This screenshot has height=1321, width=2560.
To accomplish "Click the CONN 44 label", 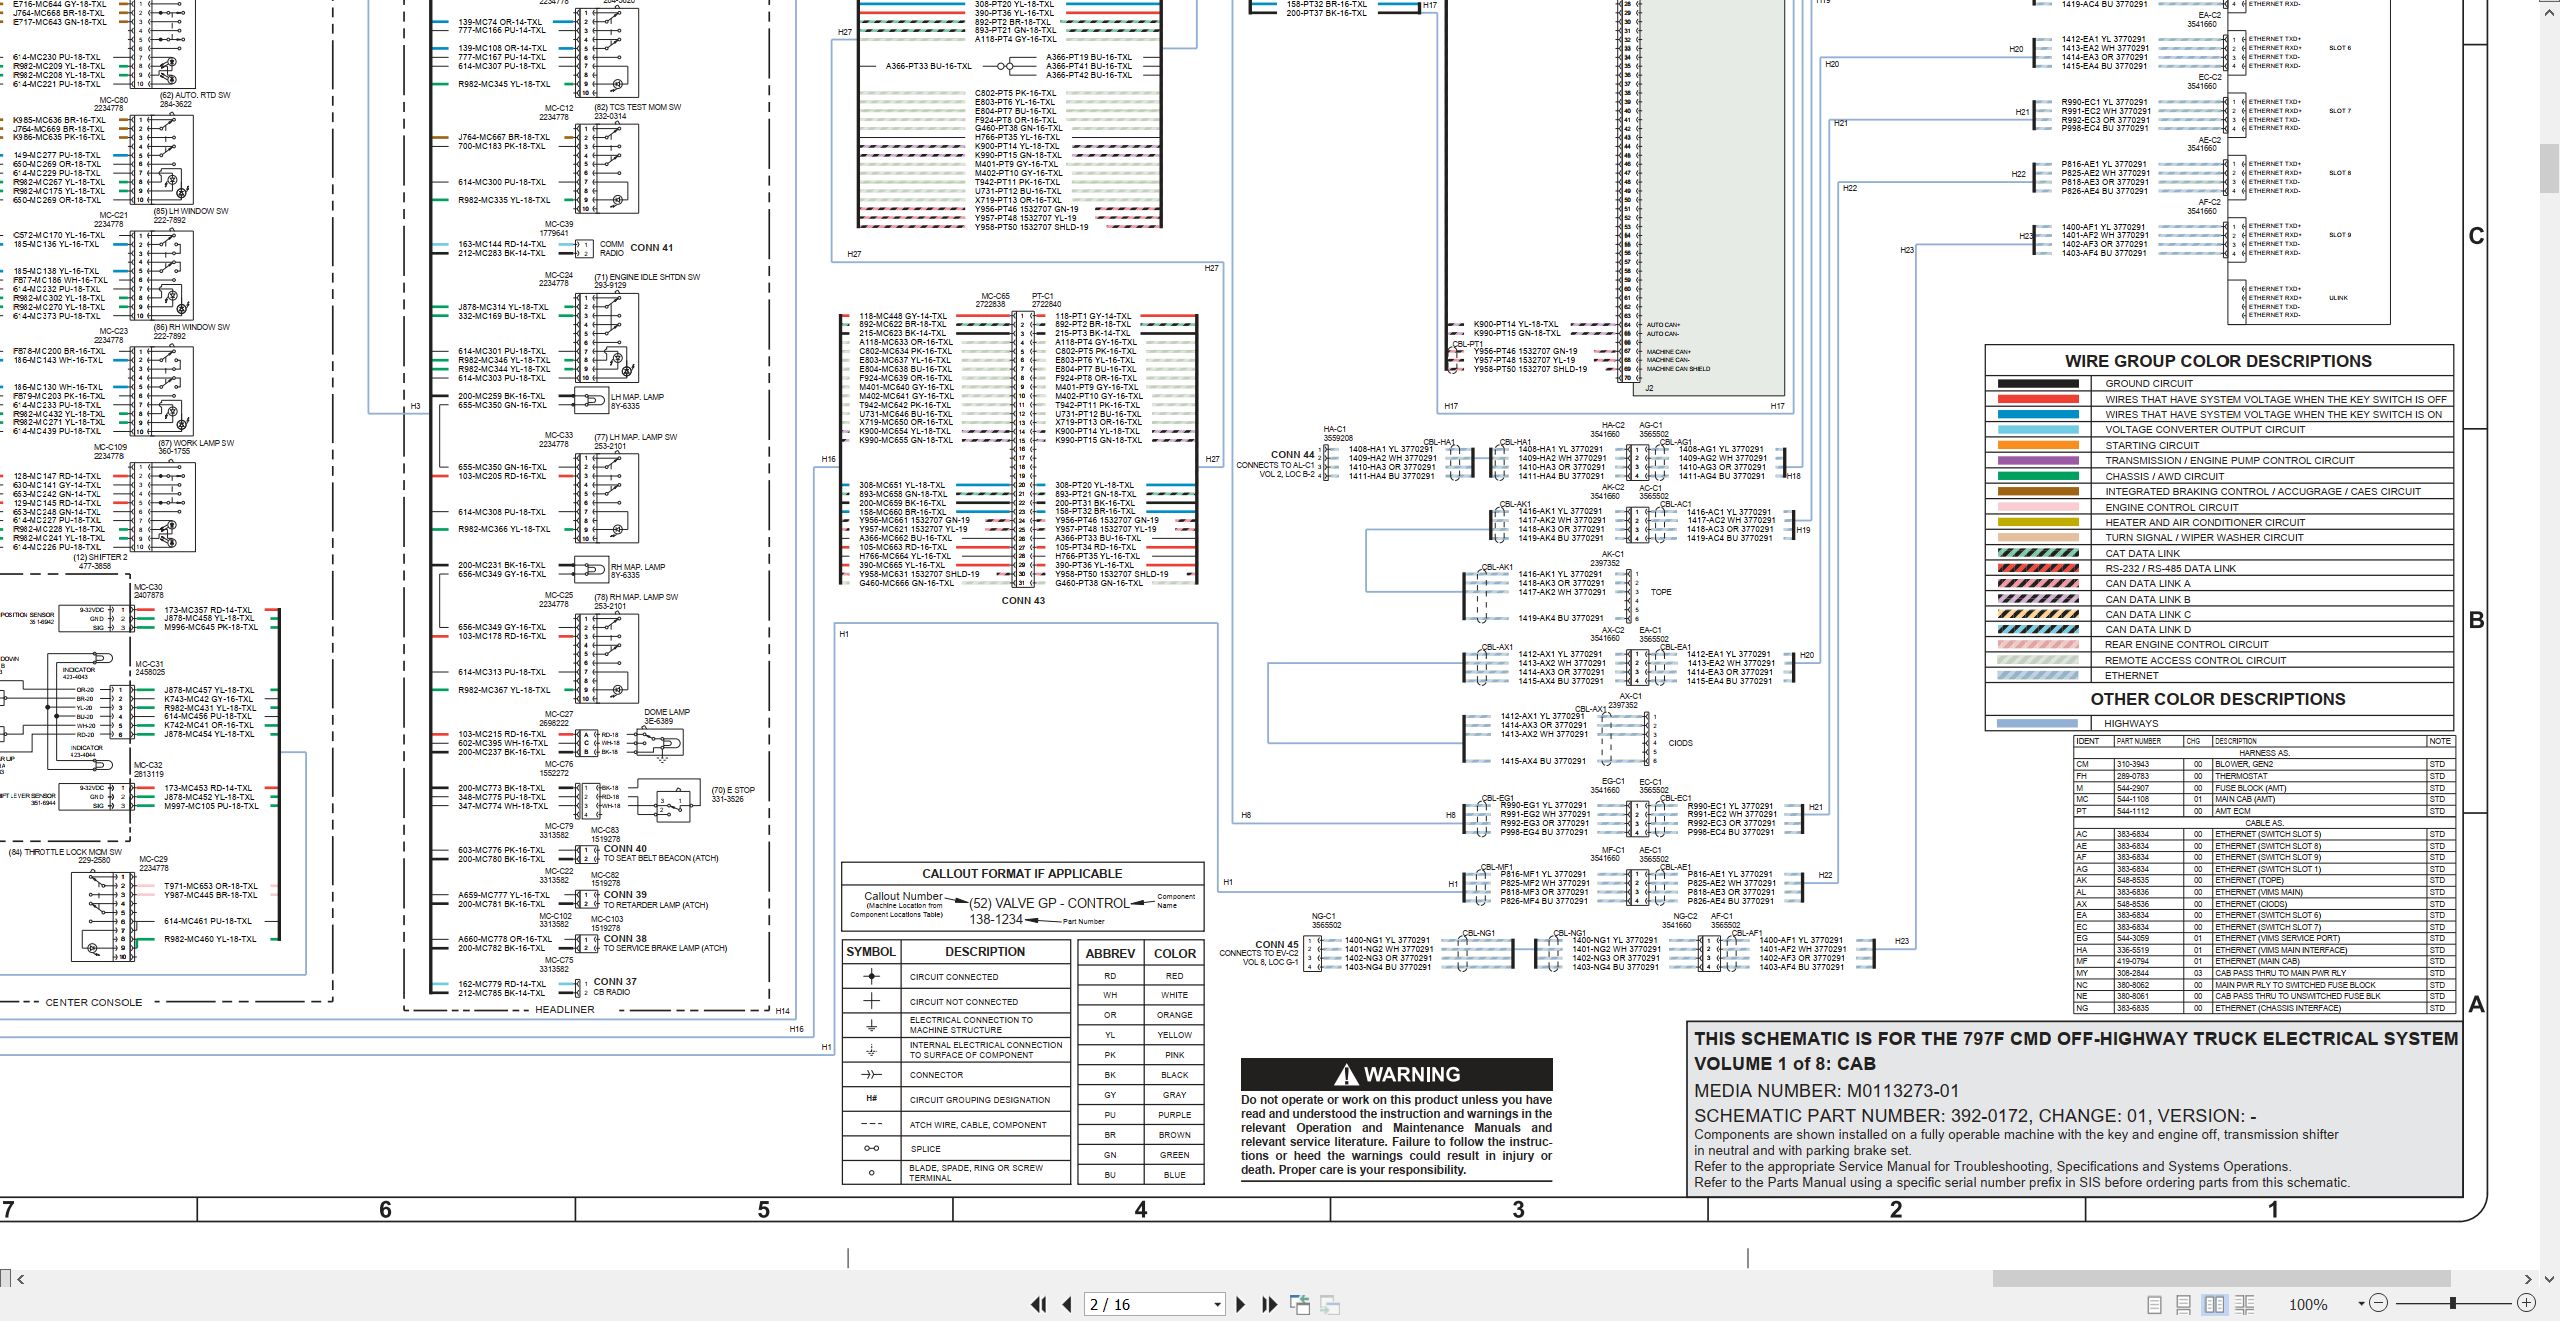I will [1292, 455].
